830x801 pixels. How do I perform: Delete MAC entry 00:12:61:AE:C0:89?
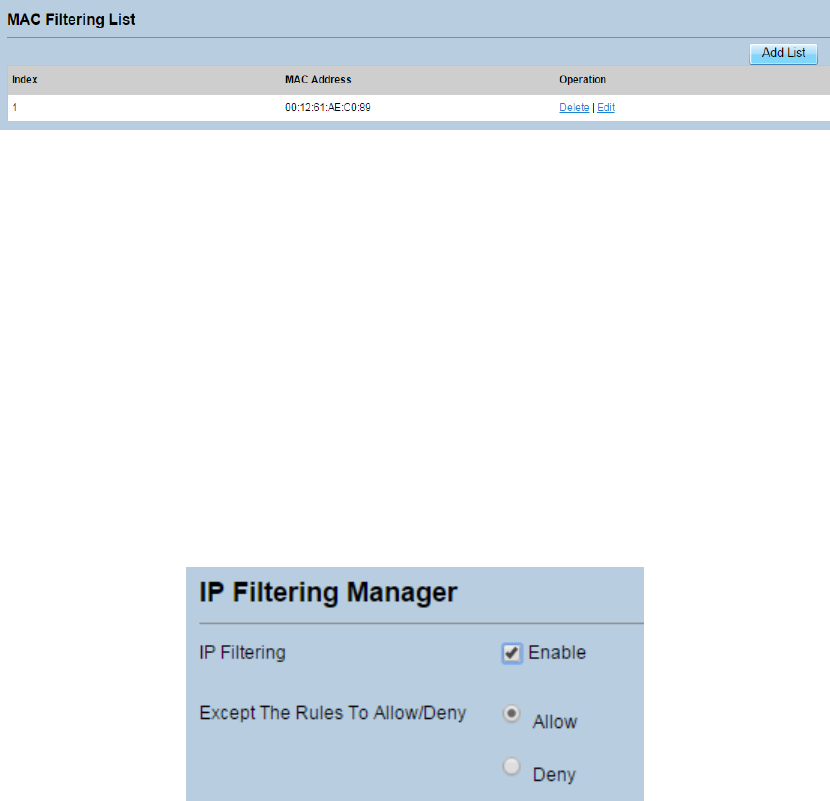(574, 107)
